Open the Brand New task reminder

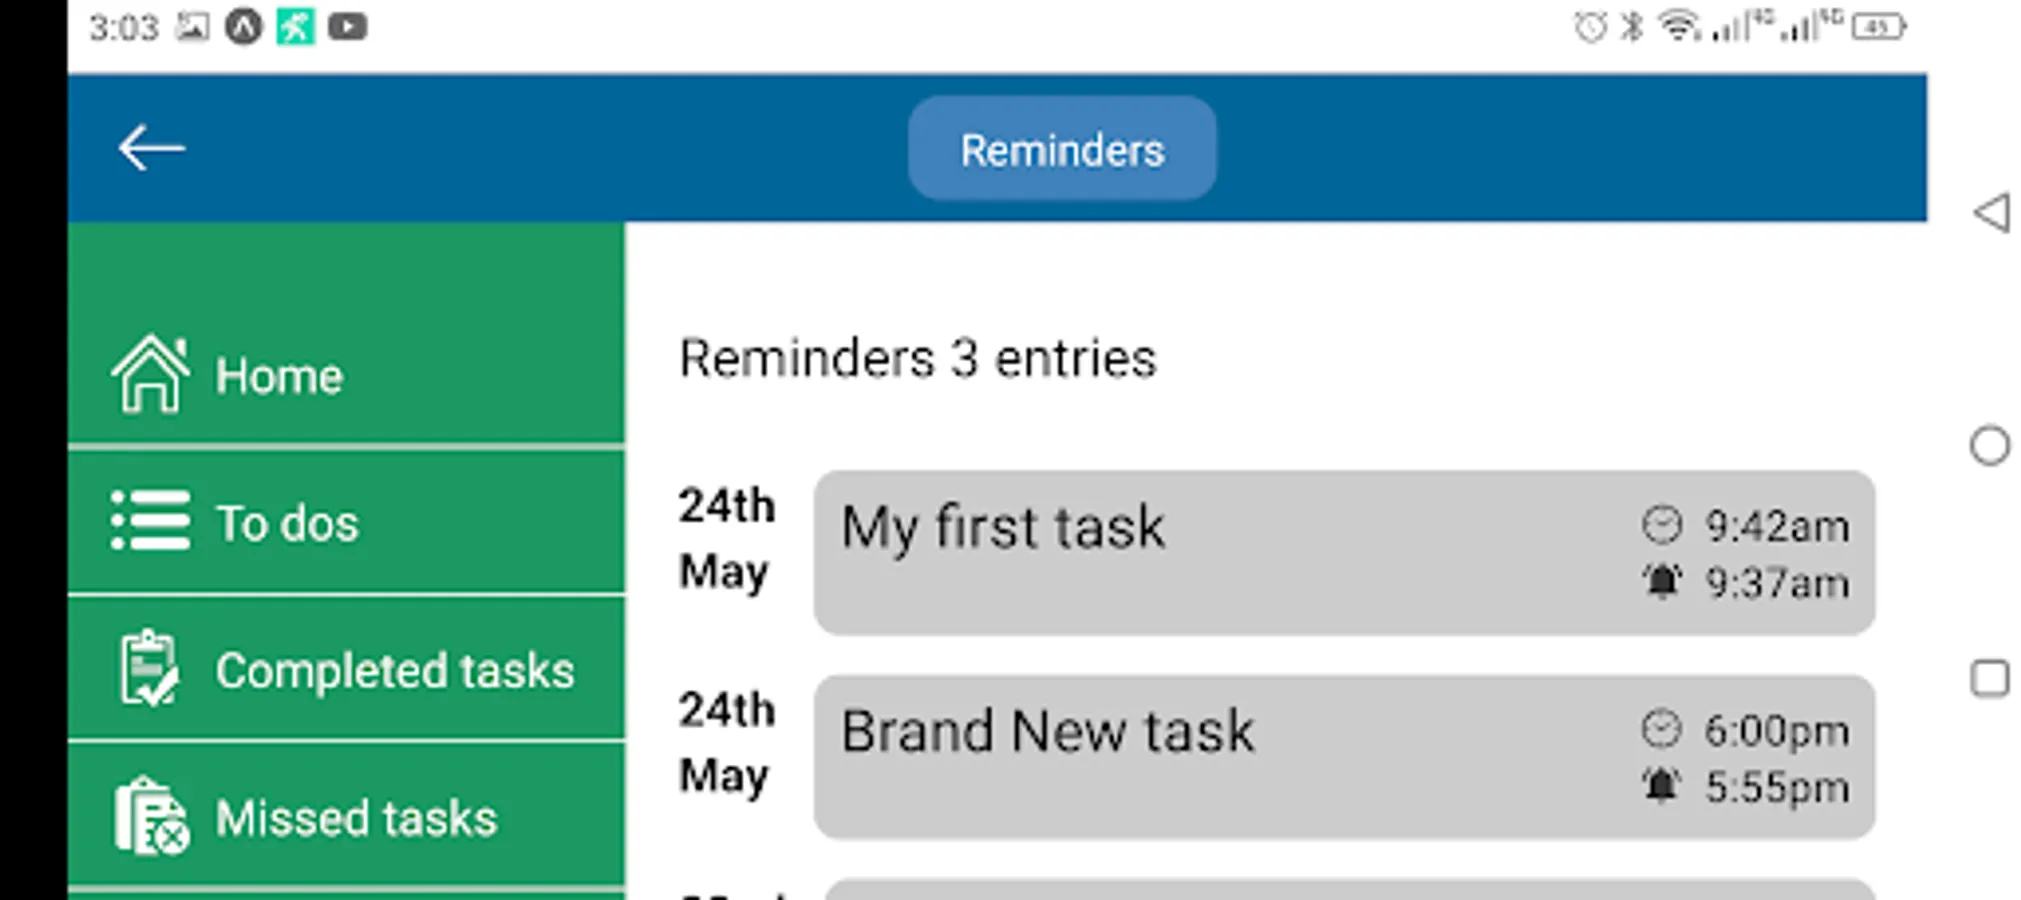tap(1047, 731)
